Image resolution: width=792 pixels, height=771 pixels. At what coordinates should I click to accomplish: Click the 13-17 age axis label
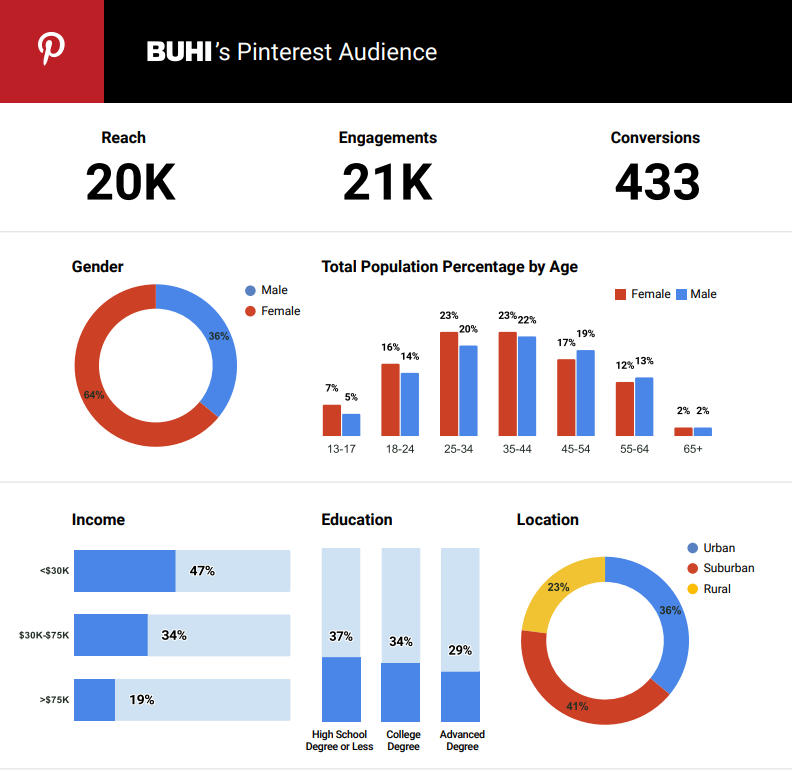coord(341,449)
